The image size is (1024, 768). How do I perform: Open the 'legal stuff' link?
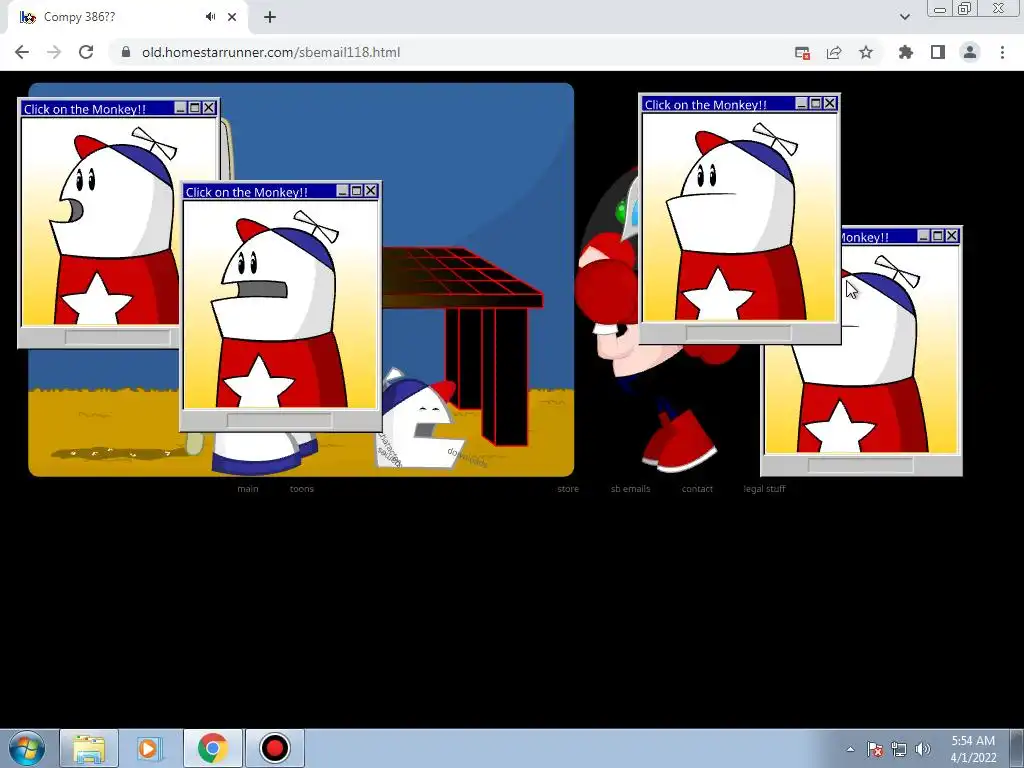pyautogui.click(x=764, y=488)
